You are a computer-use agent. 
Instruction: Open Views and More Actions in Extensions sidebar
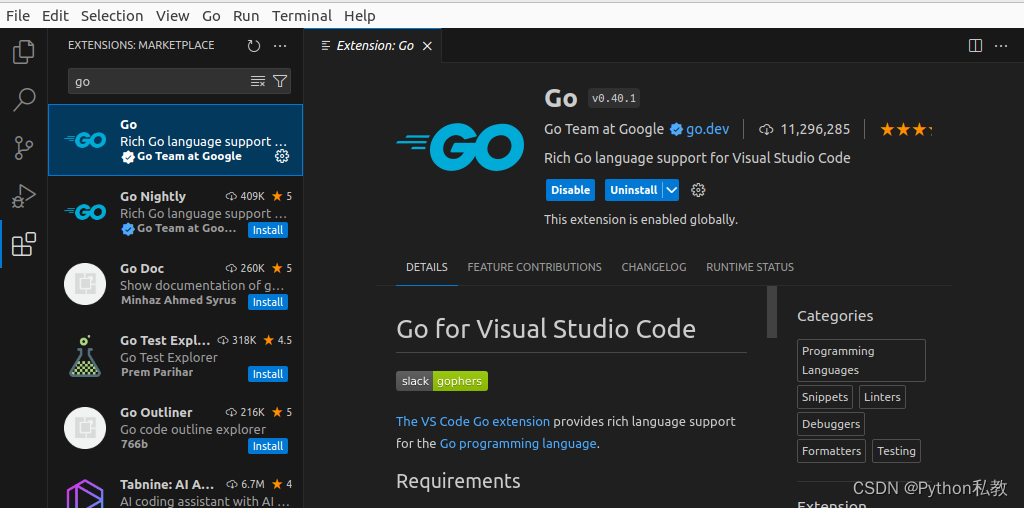[x=280, y=46]
